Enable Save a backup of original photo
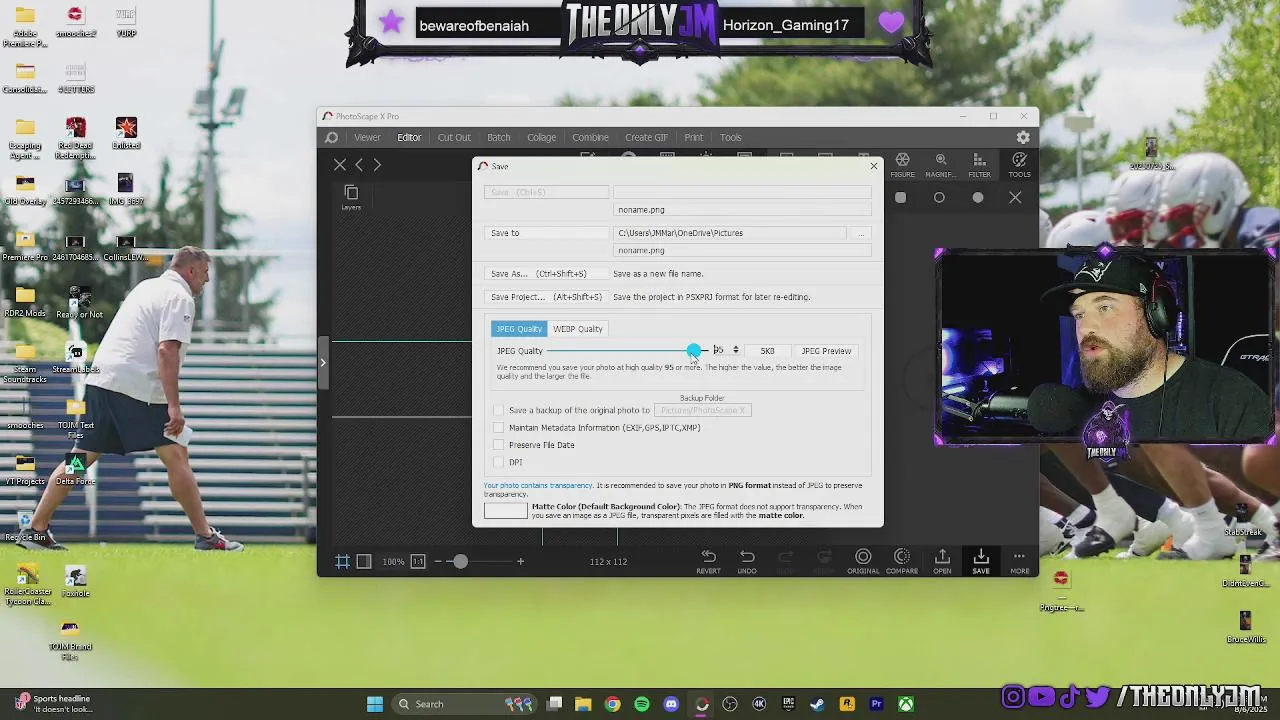 (499, 410)
